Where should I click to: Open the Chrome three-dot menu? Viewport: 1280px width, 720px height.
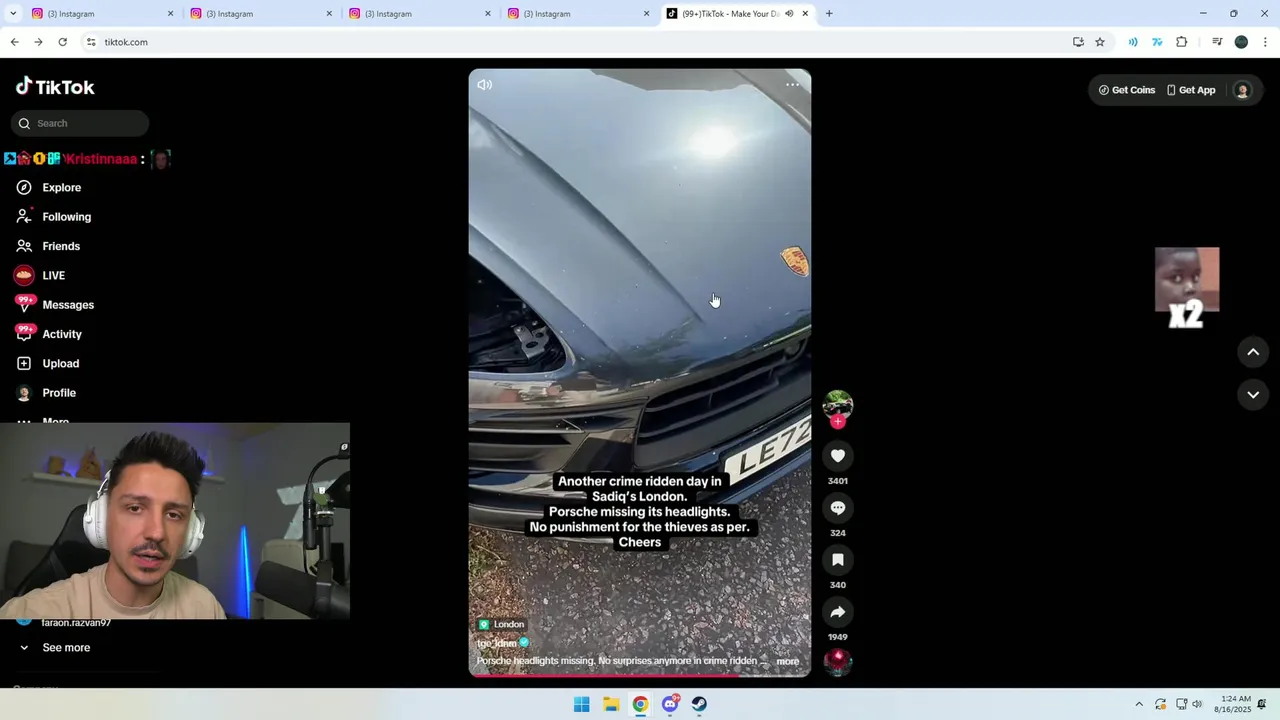(x=1265, y=42)
